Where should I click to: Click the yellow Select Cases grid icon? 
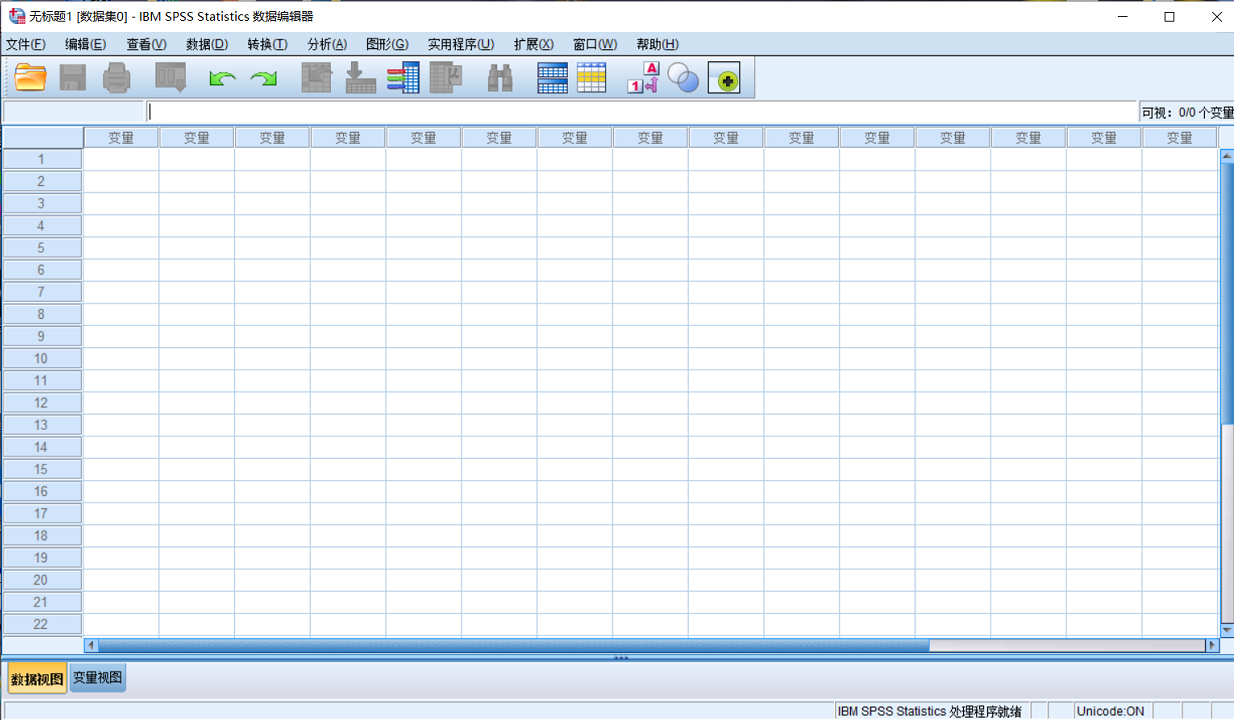pos(592,77)
